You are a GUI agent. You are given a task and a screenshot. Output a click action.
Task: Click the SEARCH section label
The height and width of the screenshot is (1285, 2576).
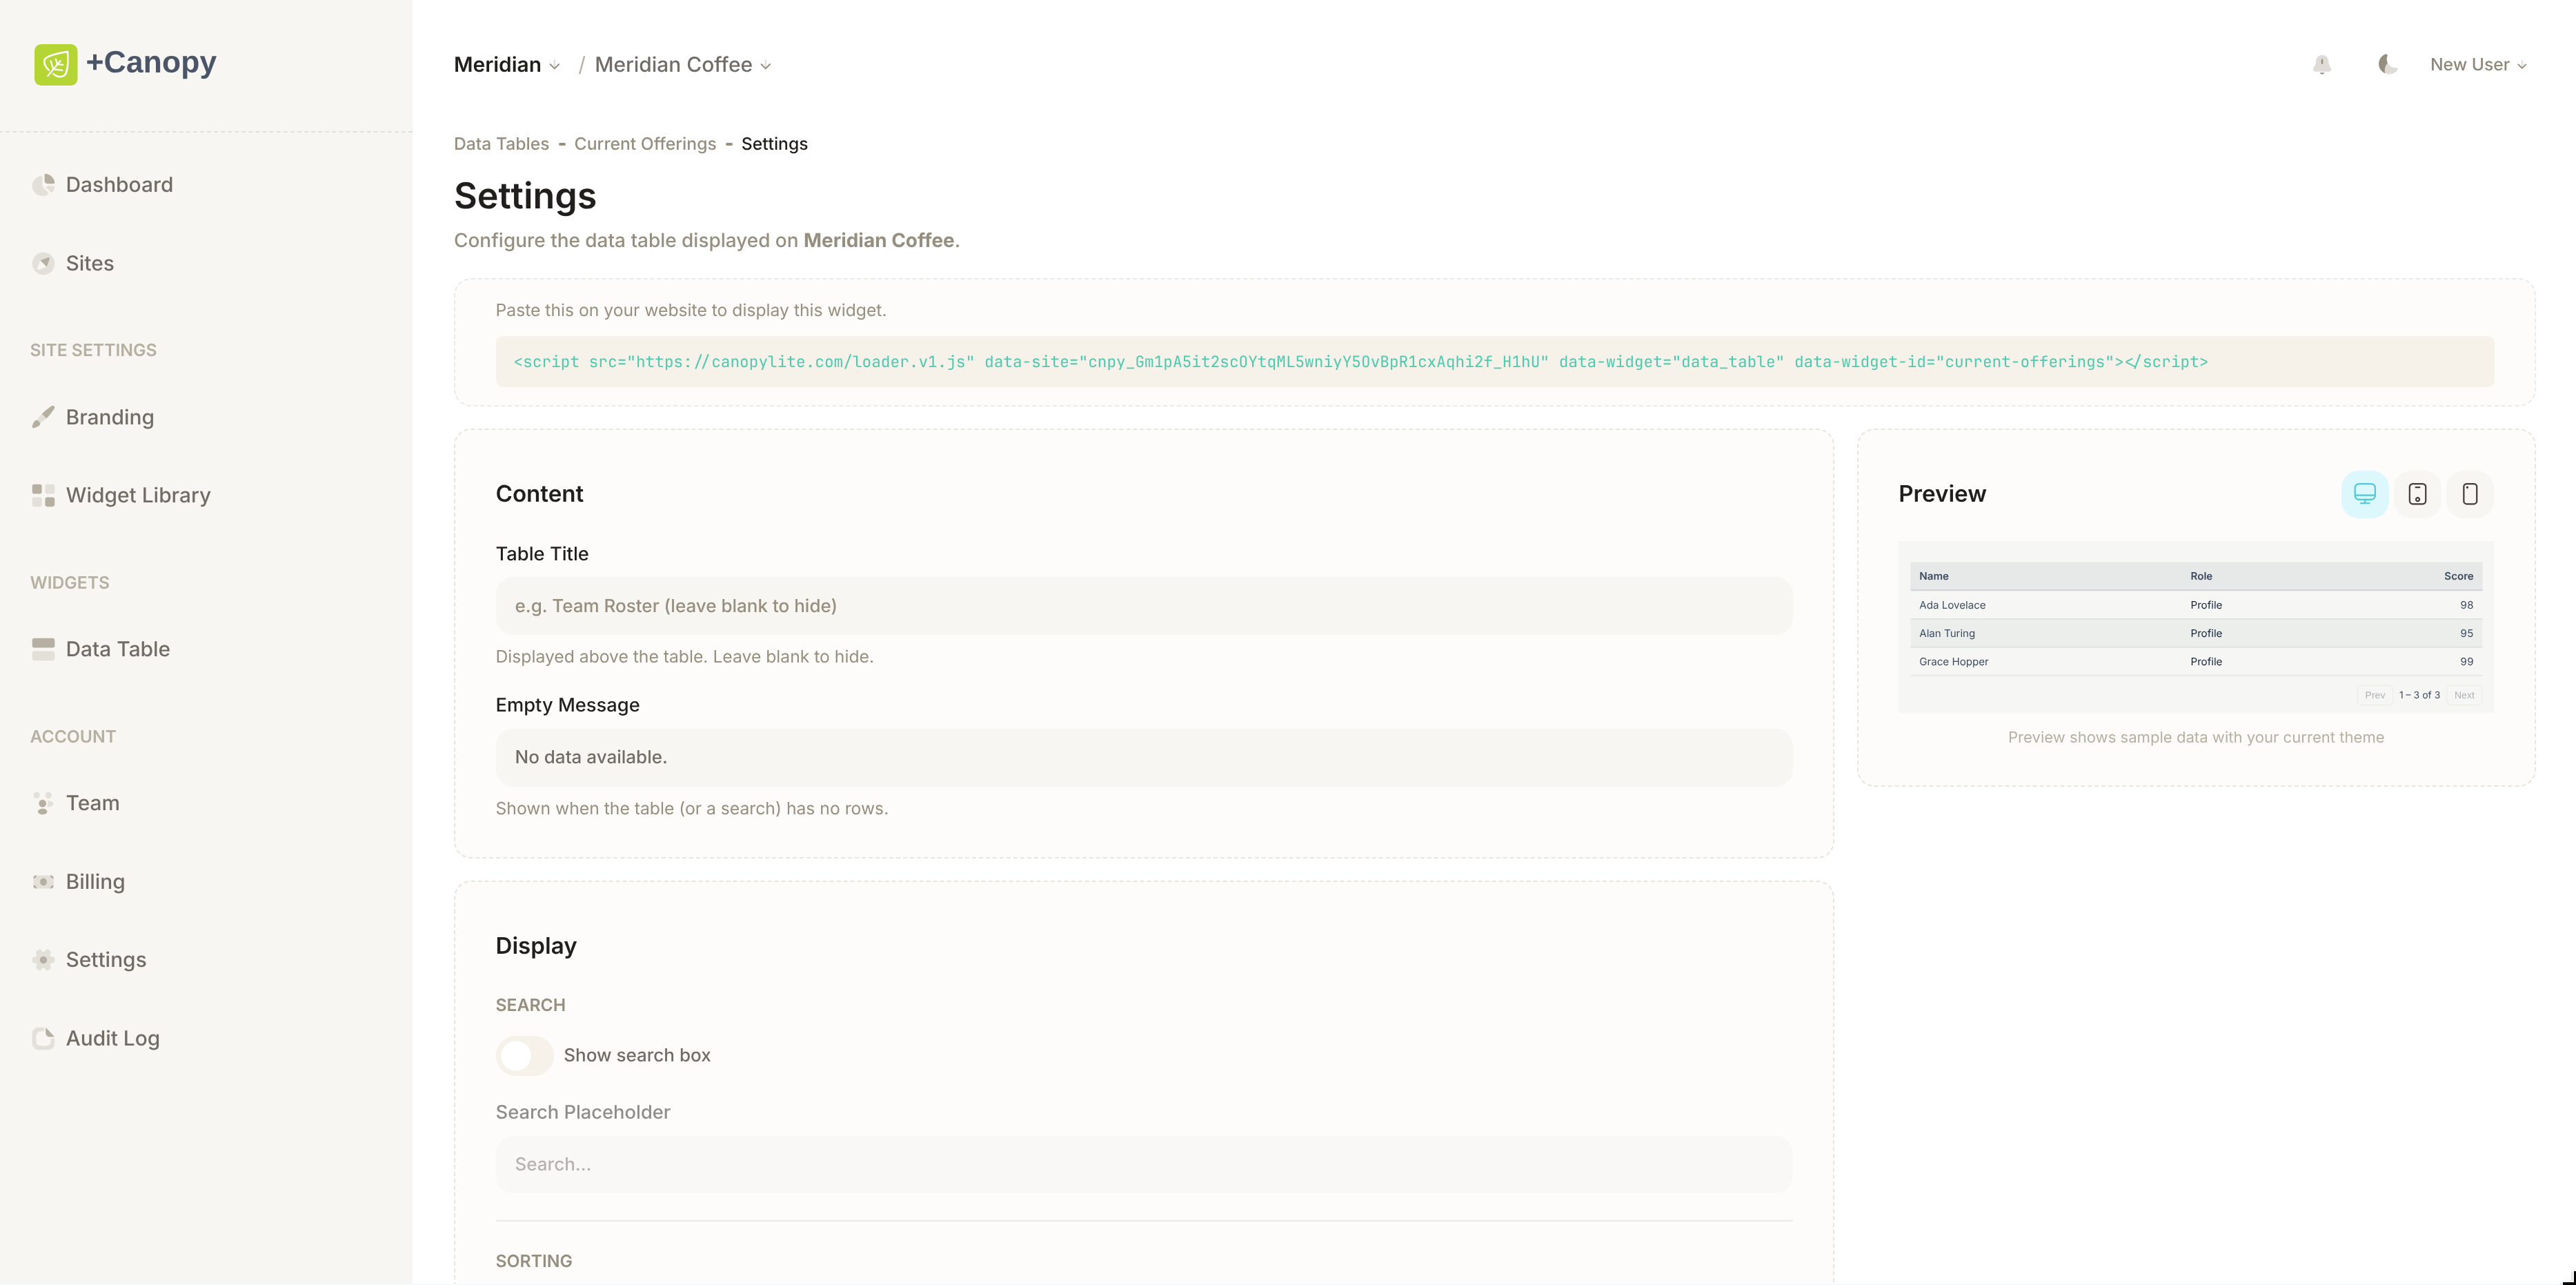click(x=530, y=1005)
